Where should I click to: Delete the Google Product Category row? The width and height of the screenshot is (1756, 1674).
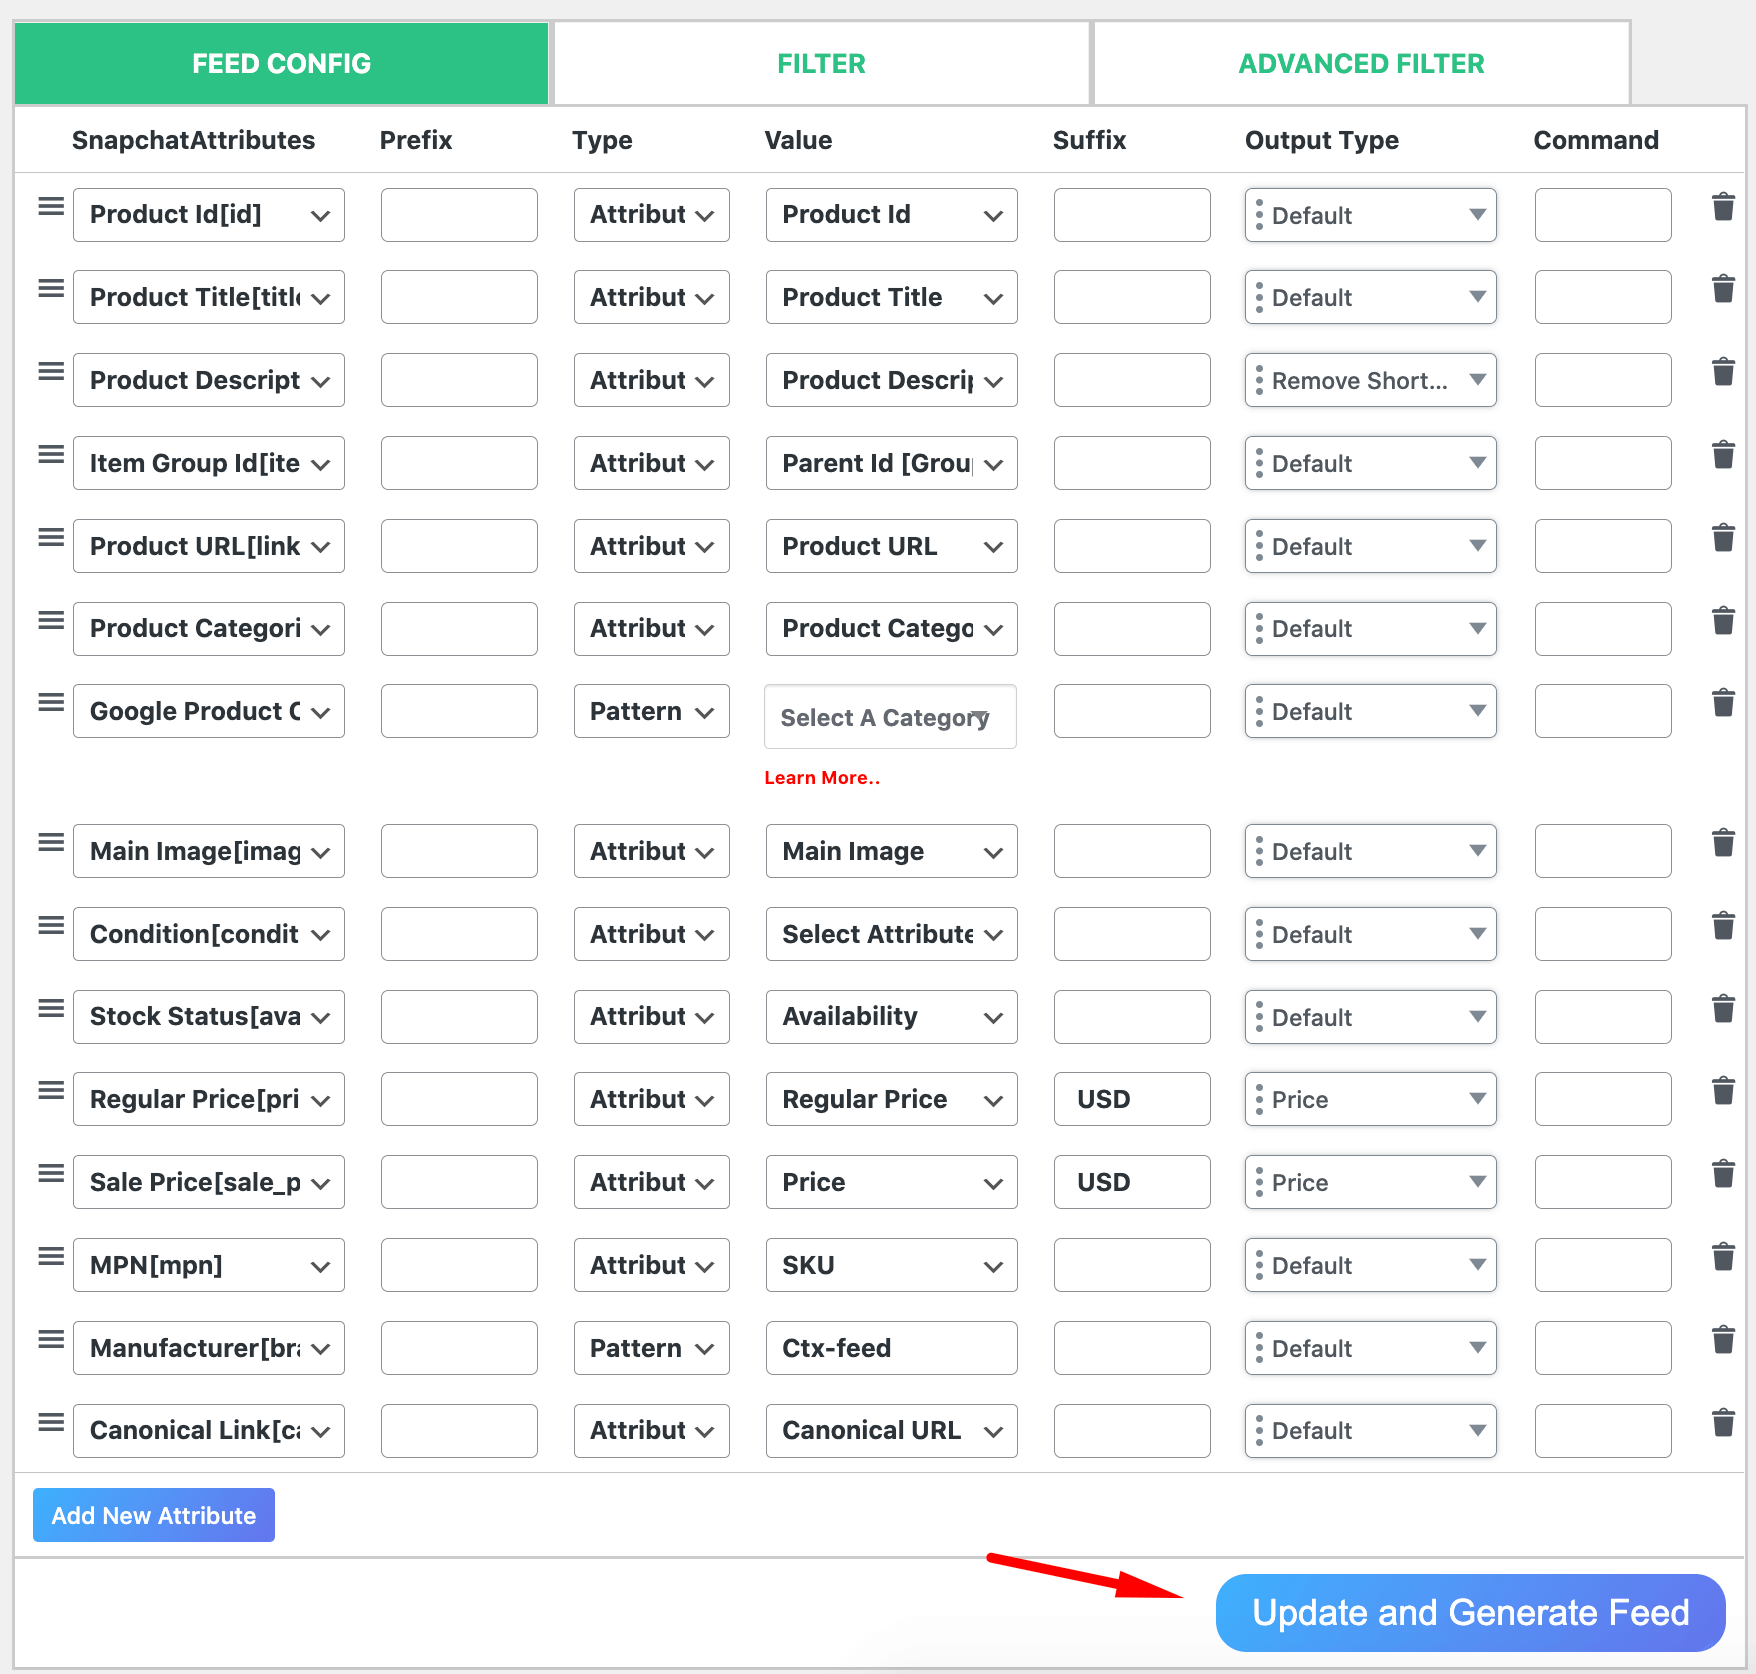(x=1723, y=703)
